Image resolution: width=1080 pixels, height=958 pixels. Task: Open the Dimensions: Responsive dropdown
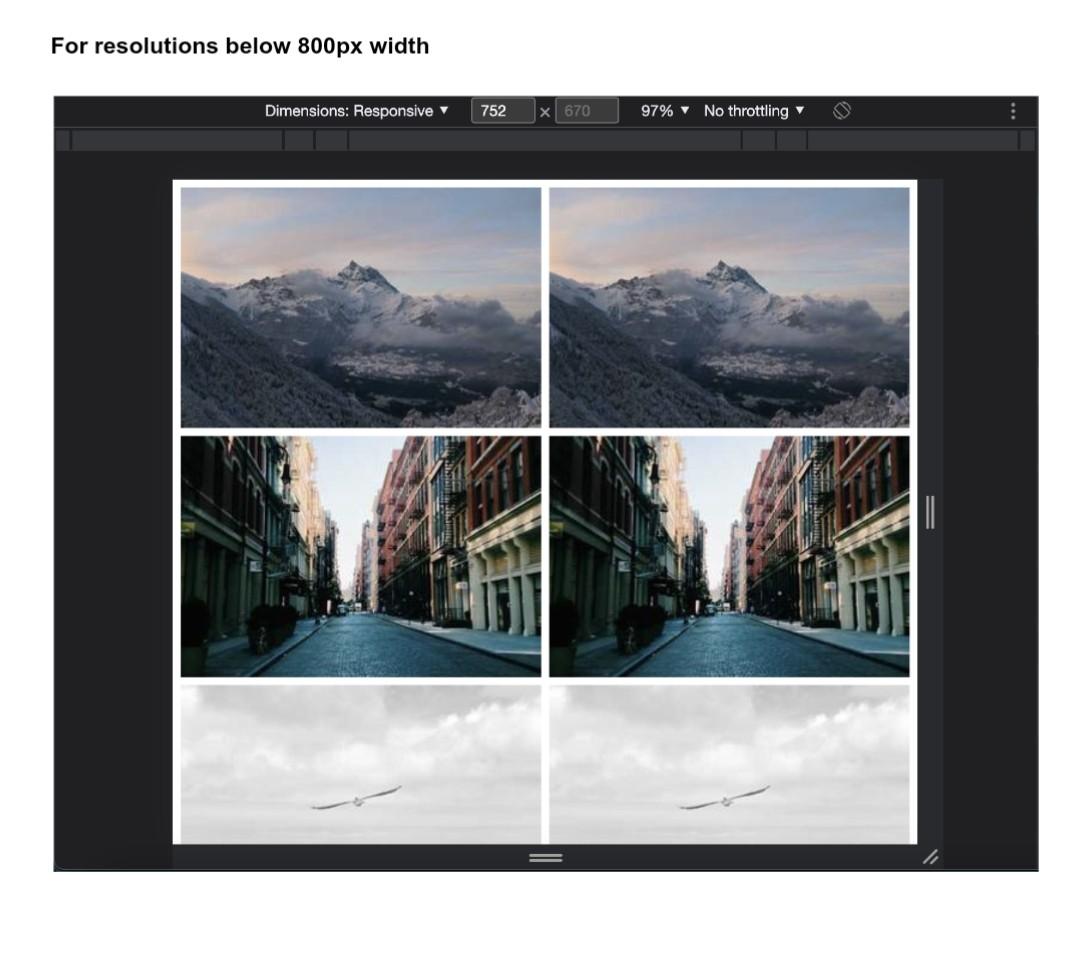pos(355,110)
